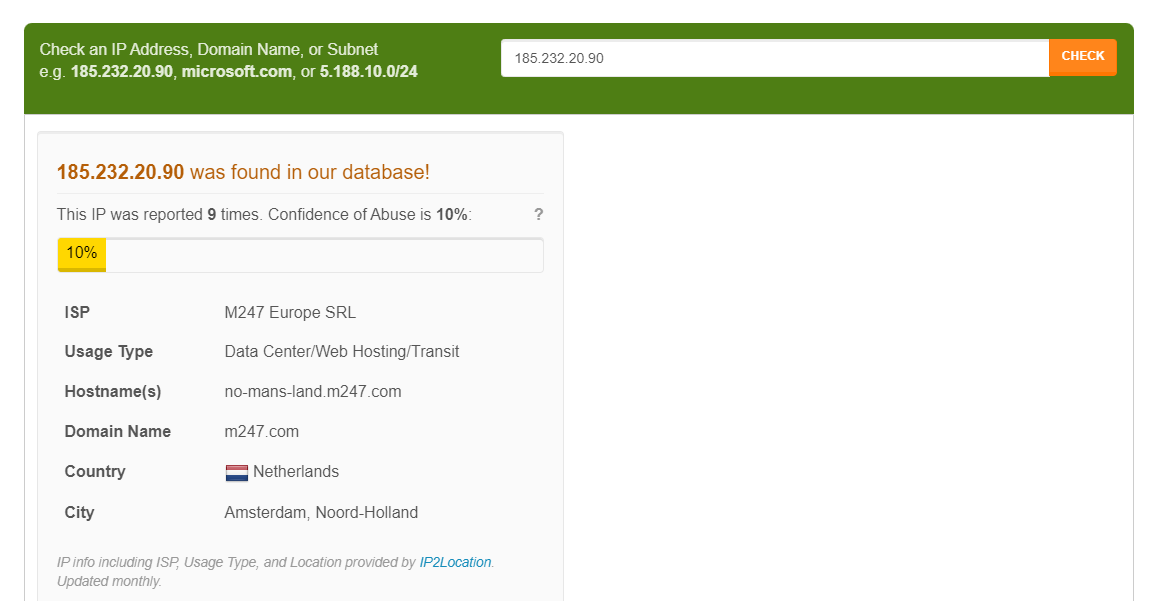Image resolution: width=1157 pixels, height=601 pixels.
Task: Select the ISP value 'M247 Europe SRL'
Action: 290,312
